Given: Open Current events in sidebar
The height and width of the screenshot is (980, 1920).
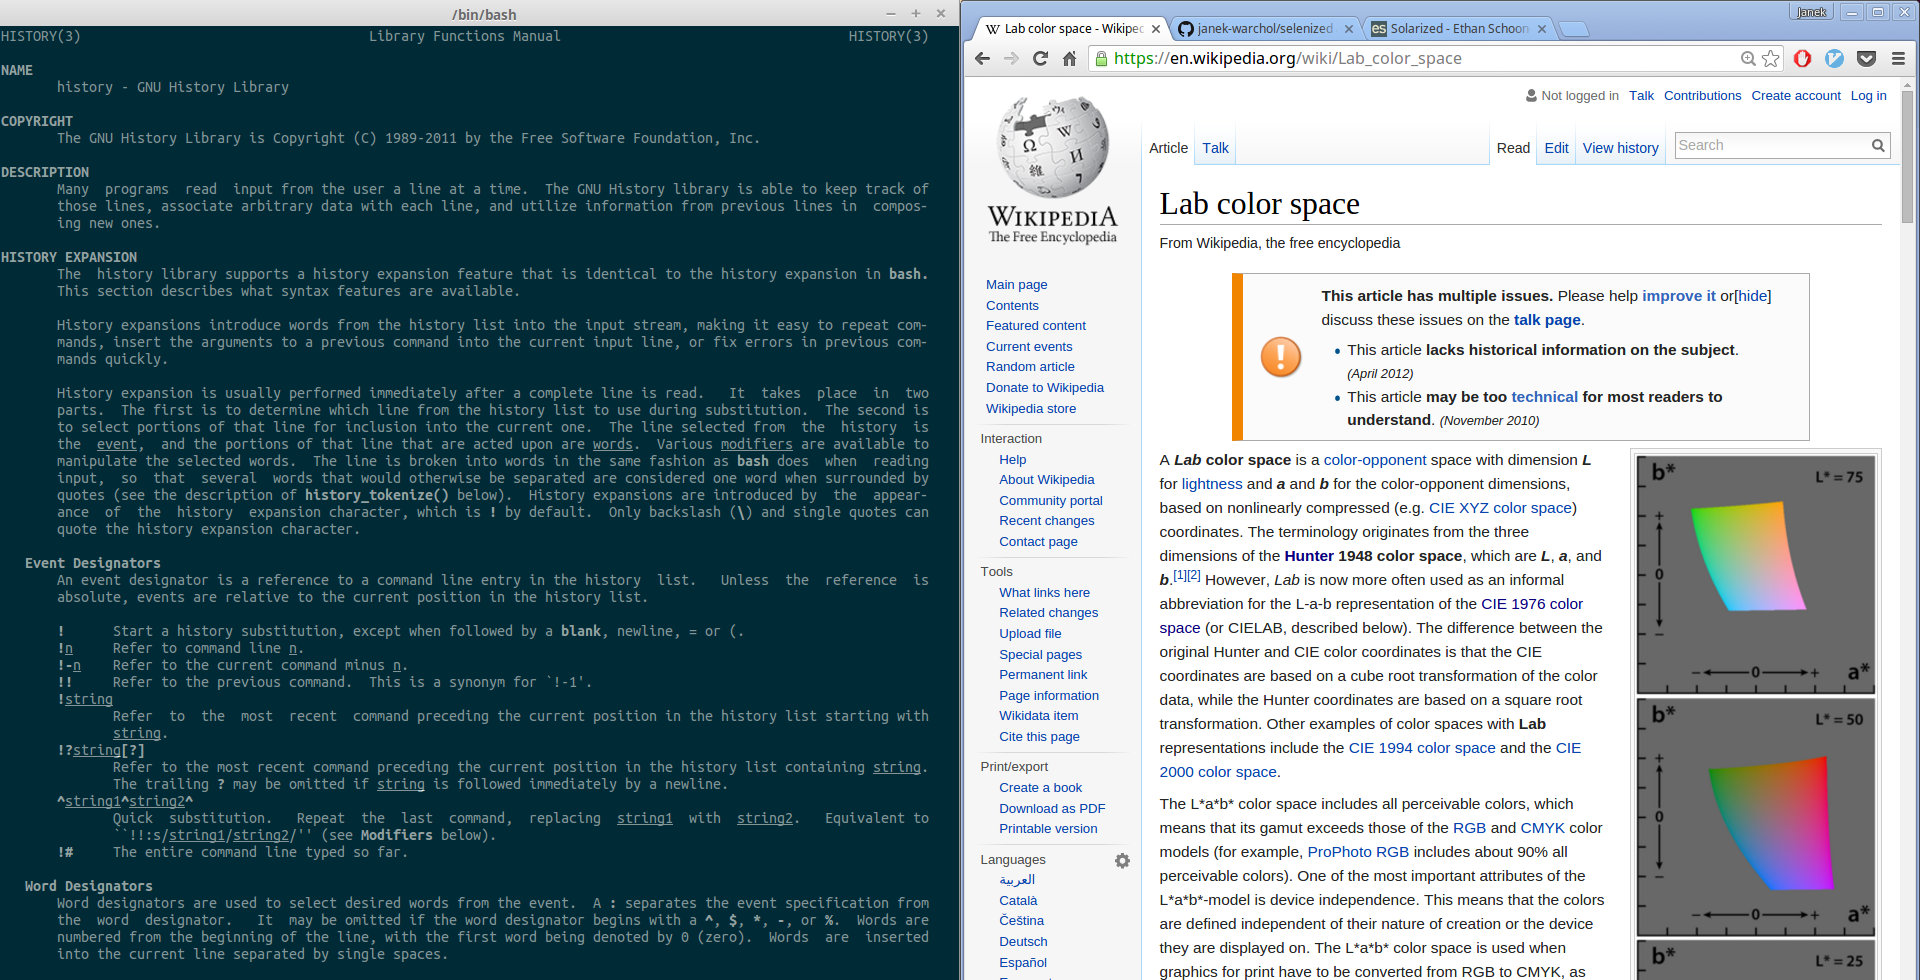Looking at the screenshot, I should tap(1028, 347).
